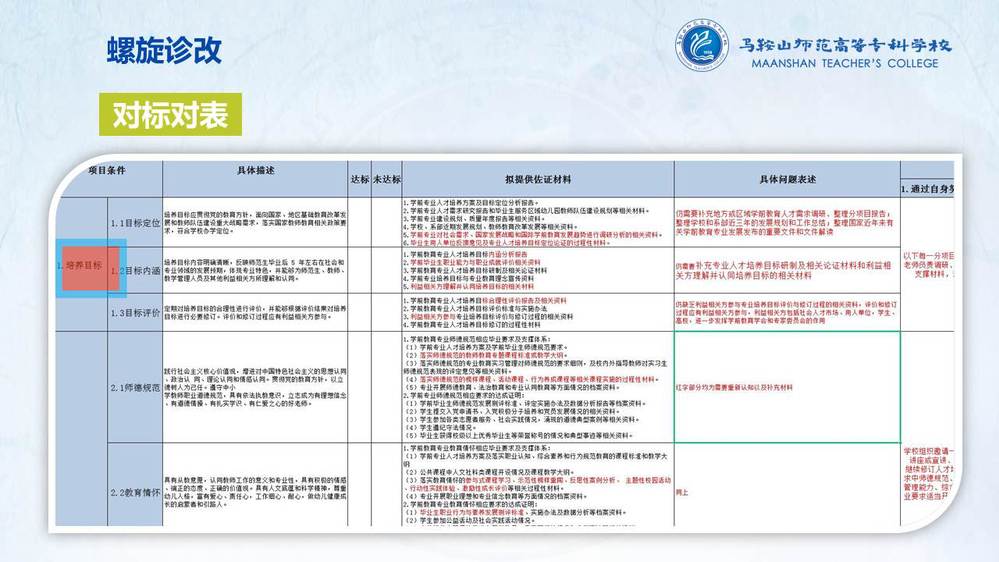Click the description starting 具有从教意愿
This screenshot has height=562, width=999.
(x=255, y=492)
